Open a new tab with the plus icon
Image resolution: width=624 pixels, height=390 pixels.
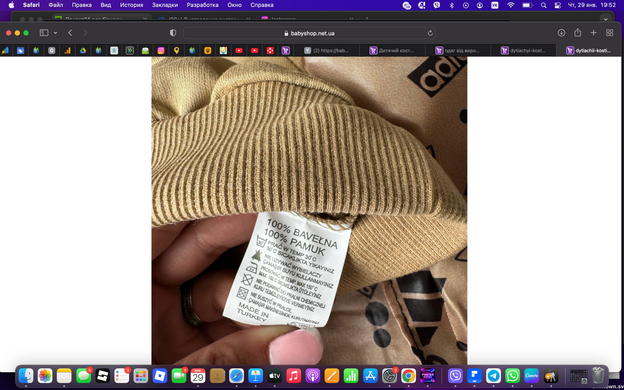click(x=593, y=33)
